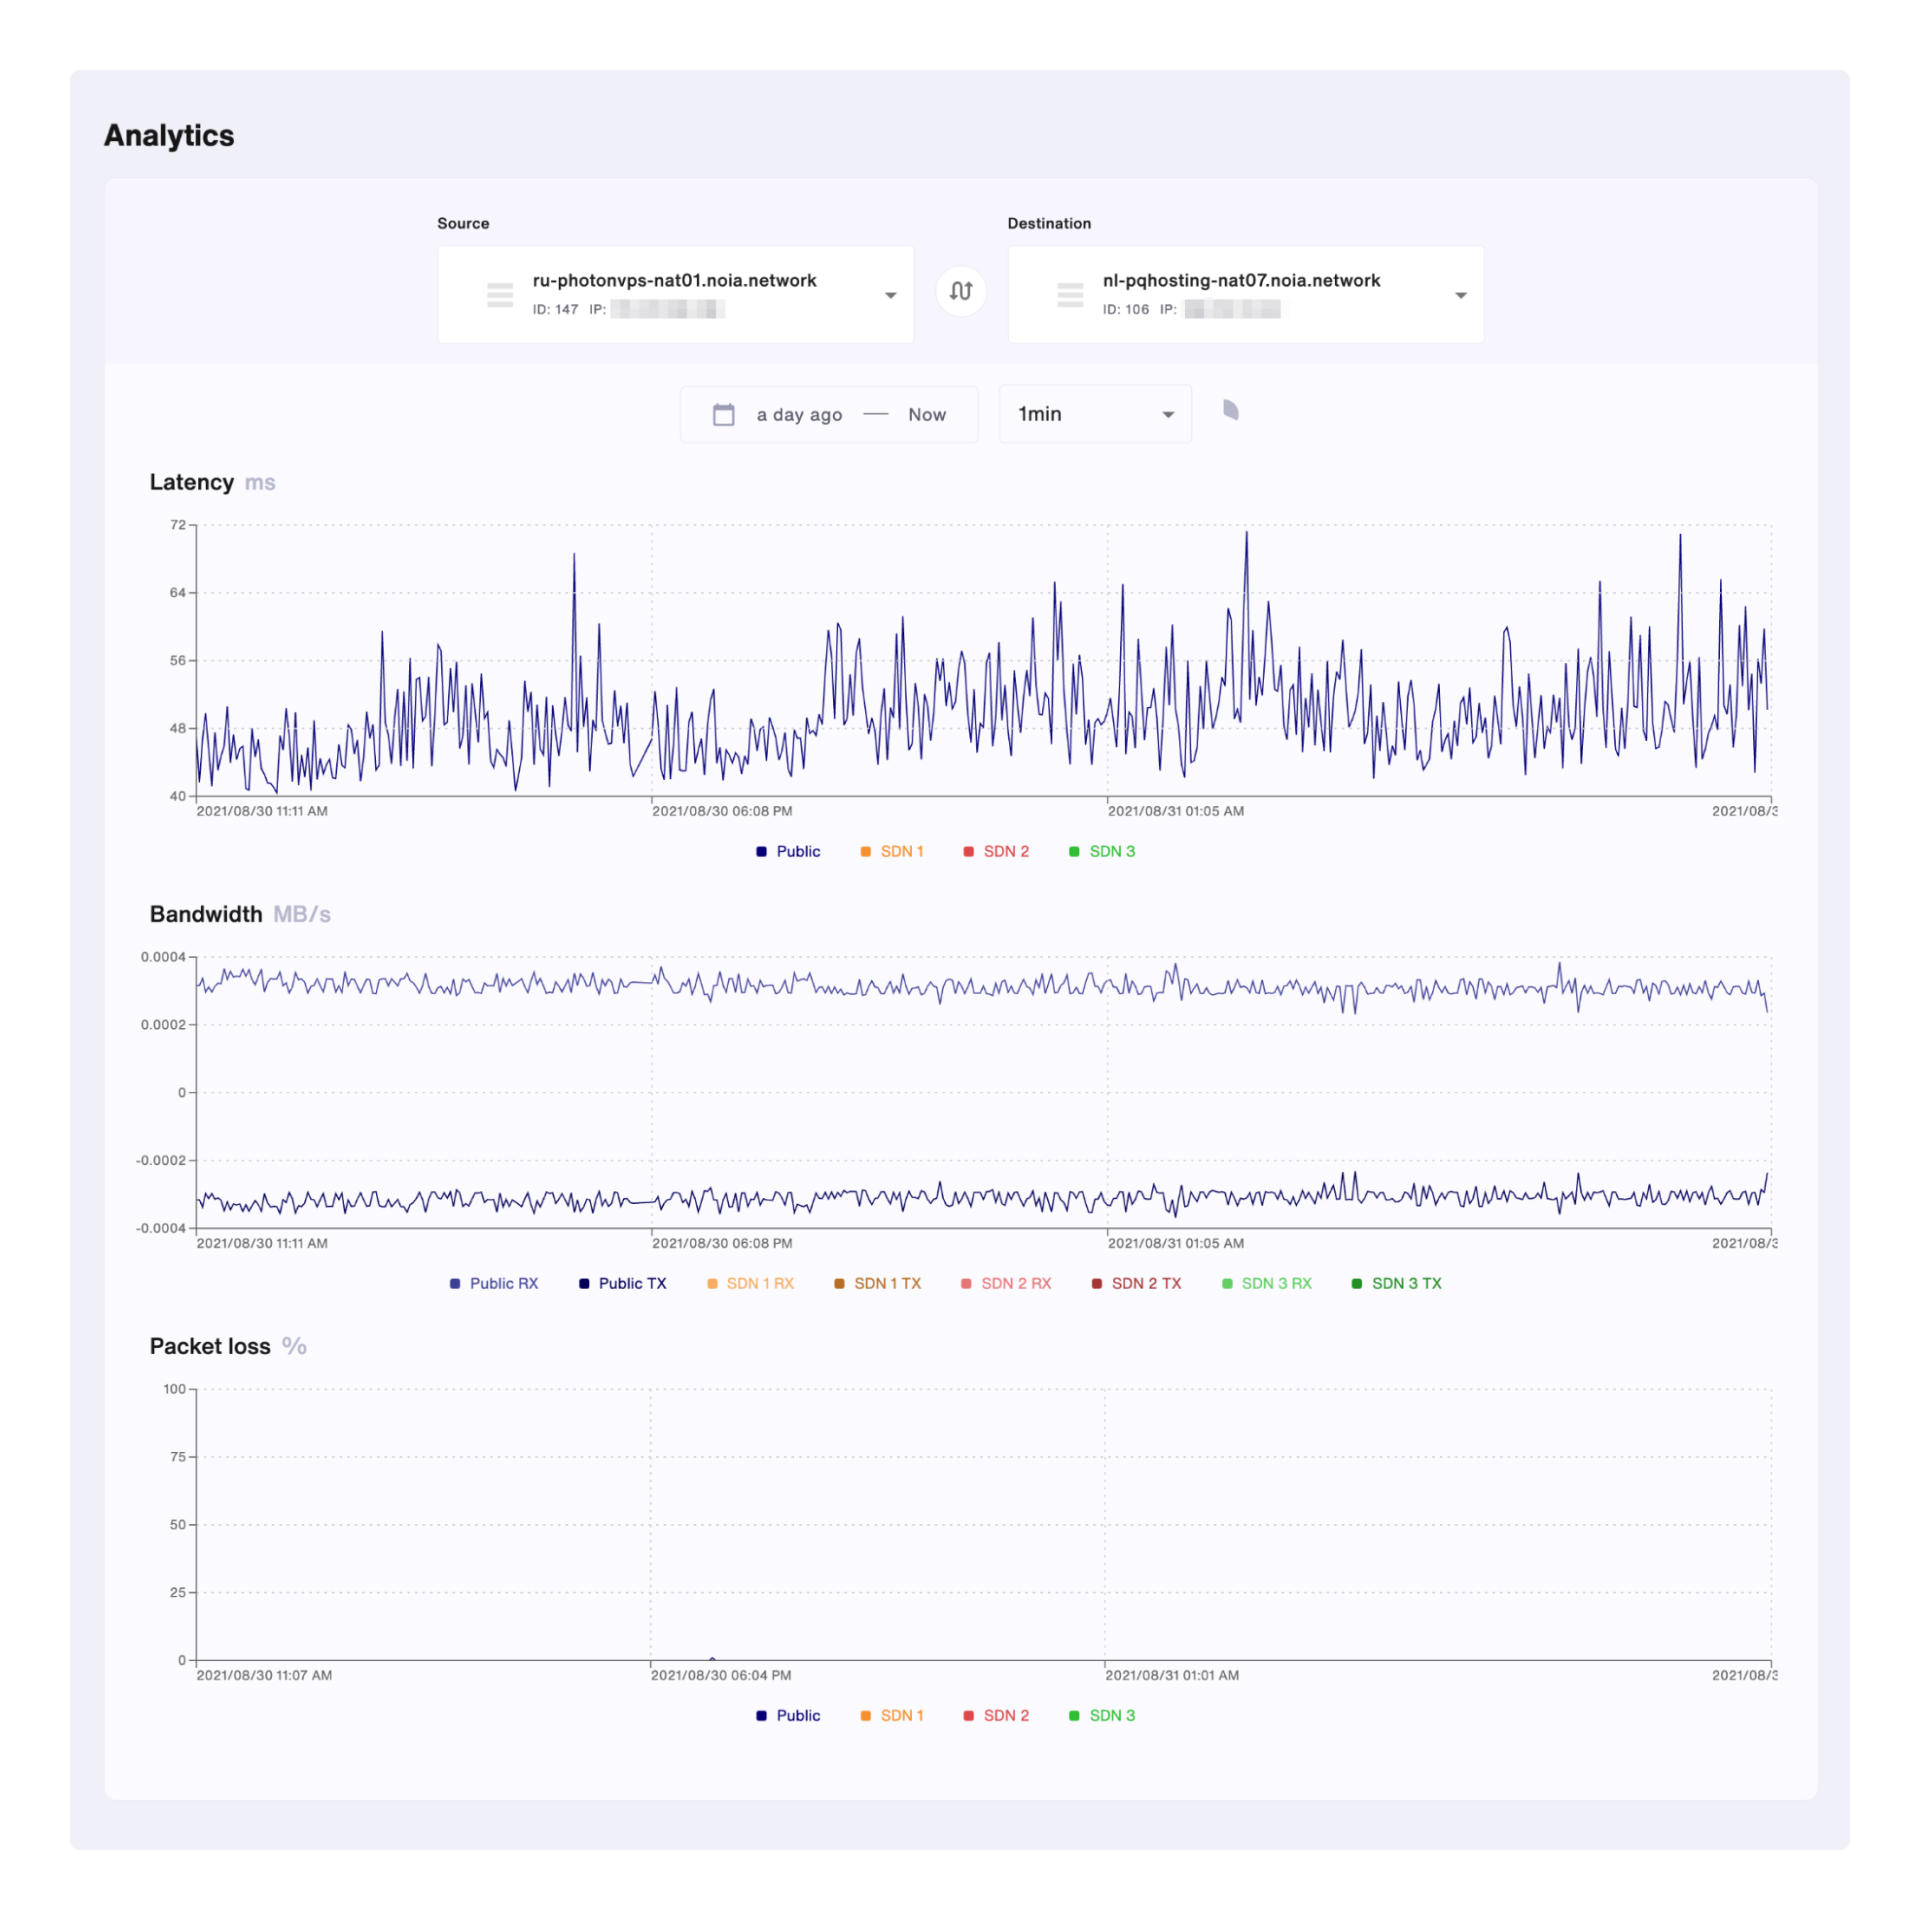Screen dimensions: 1920x1920
Task: Click the calendar icon in date range
Action: pos(723,414)
